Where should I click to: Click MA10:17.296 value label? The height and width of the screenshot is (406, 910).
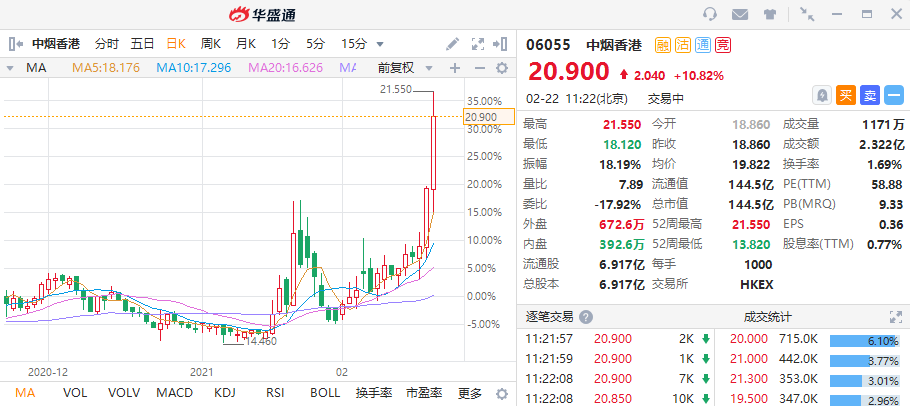(194, 68)
